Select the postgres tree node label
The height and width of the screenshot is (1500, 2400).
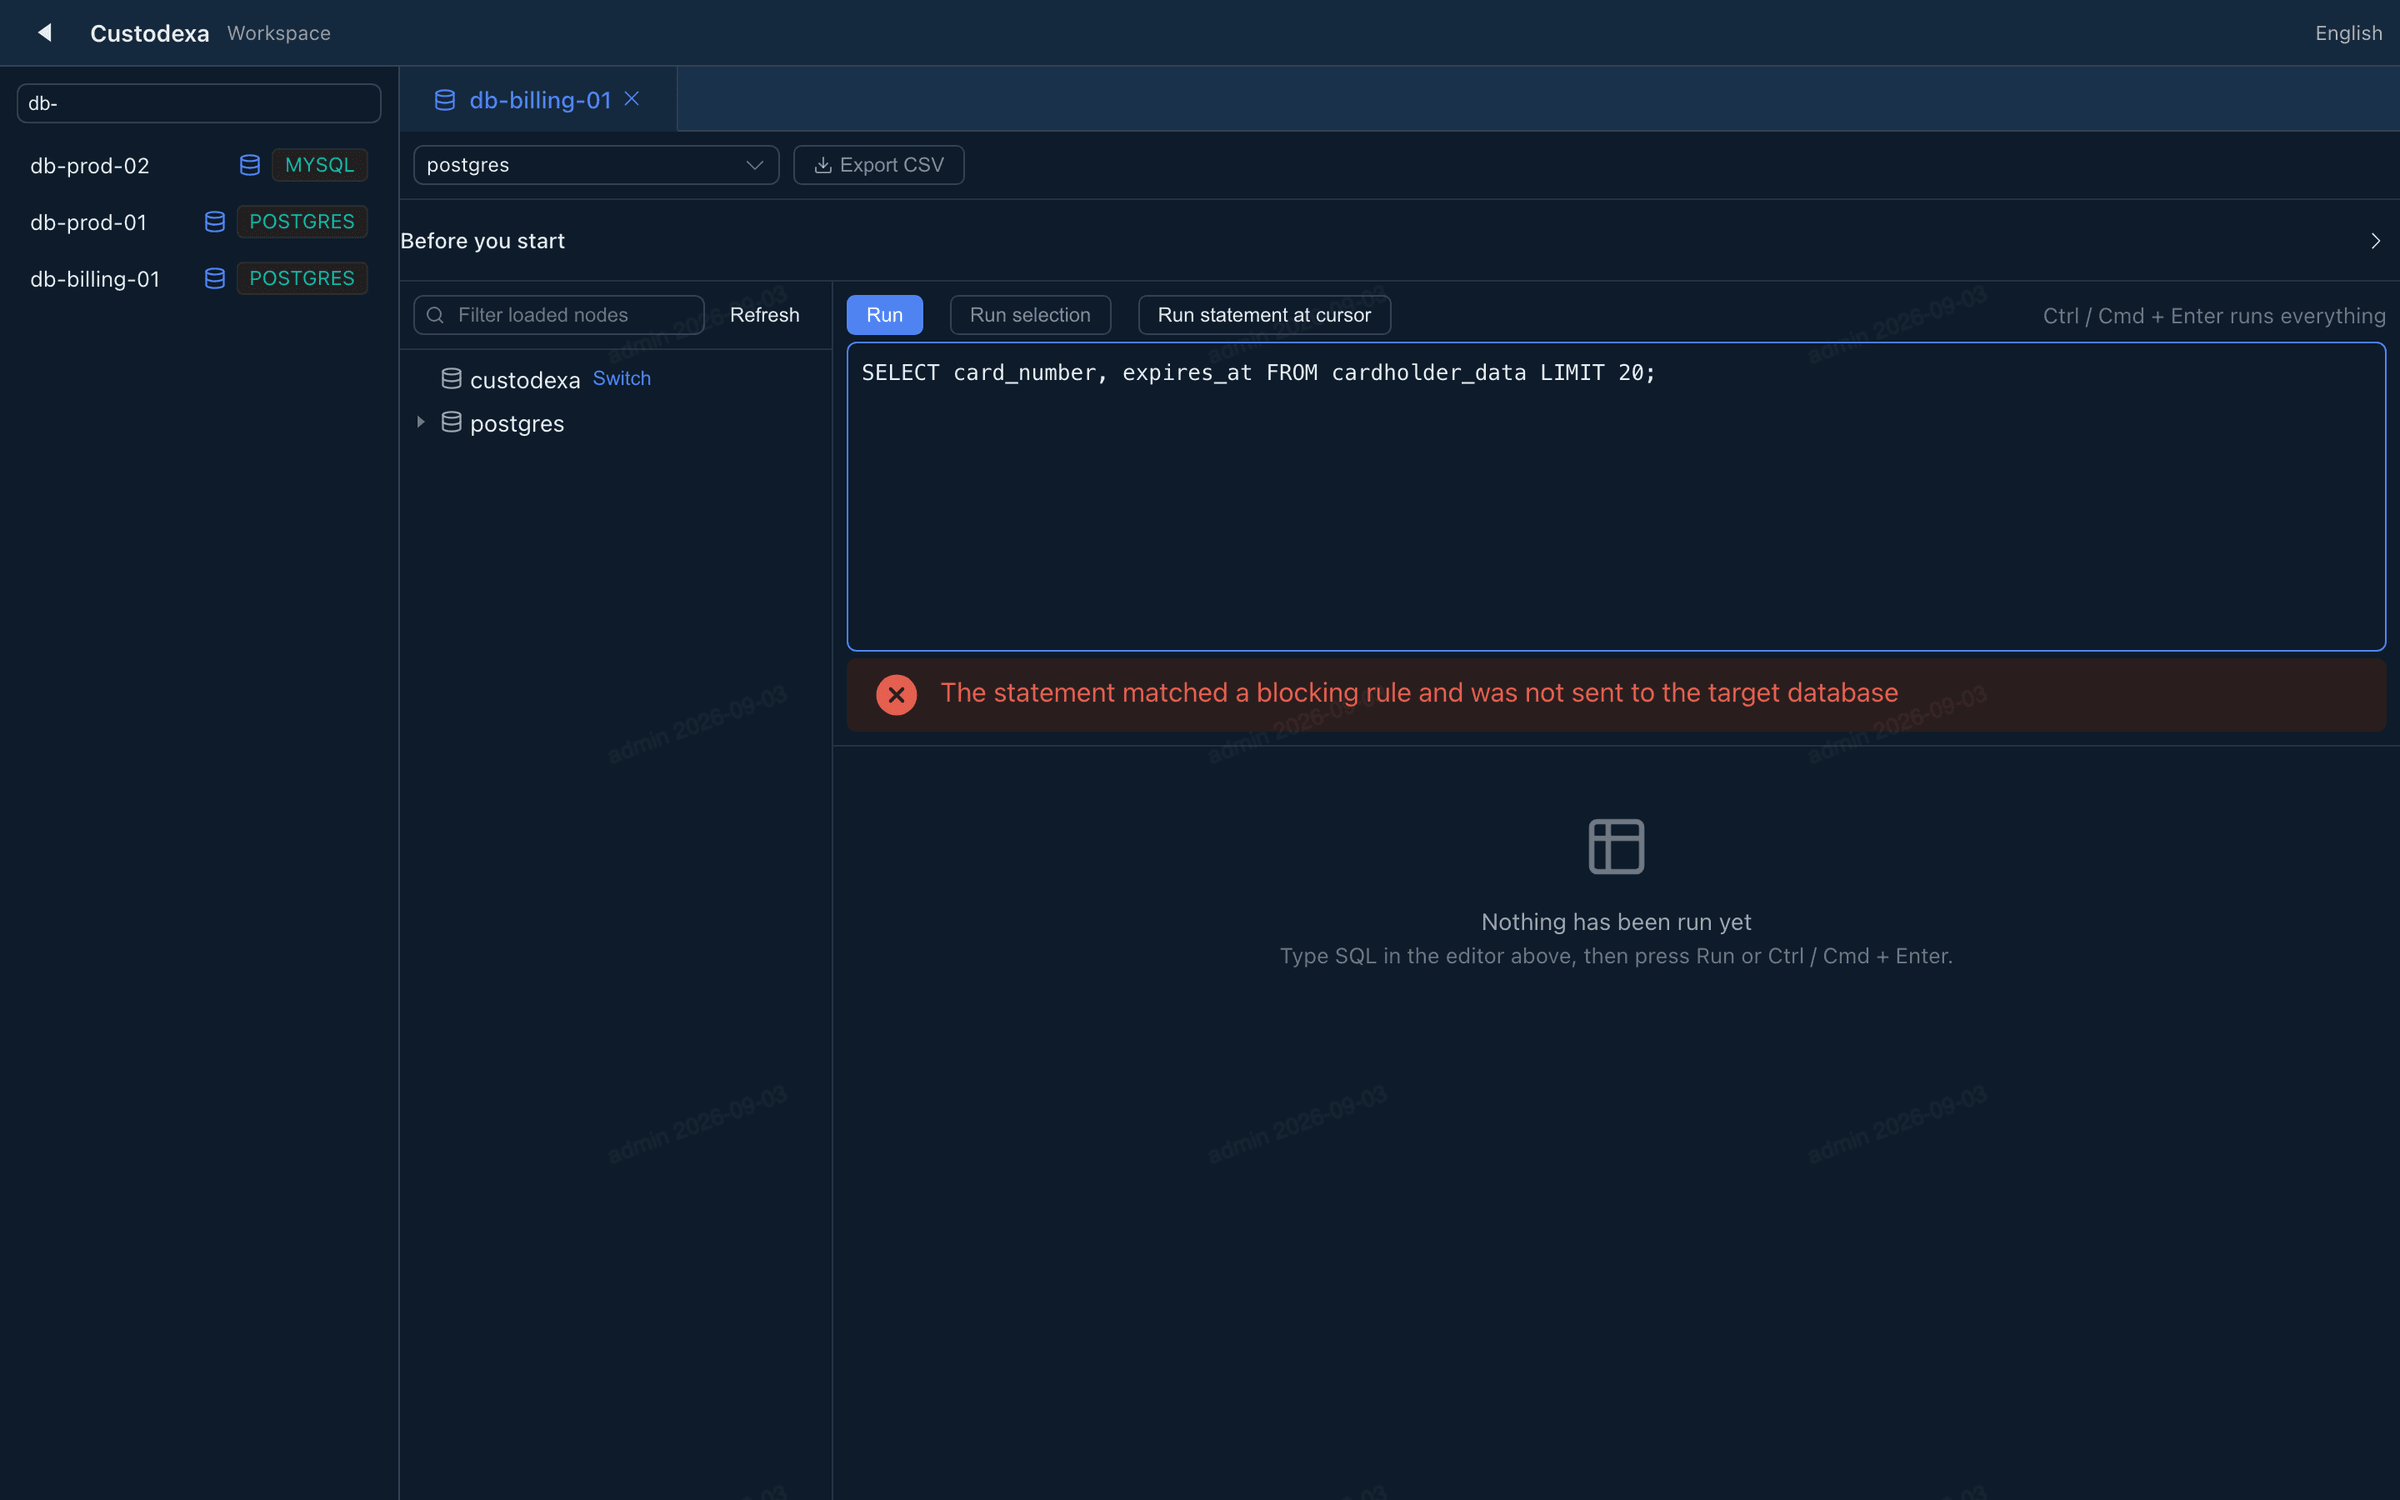point(517,424)
